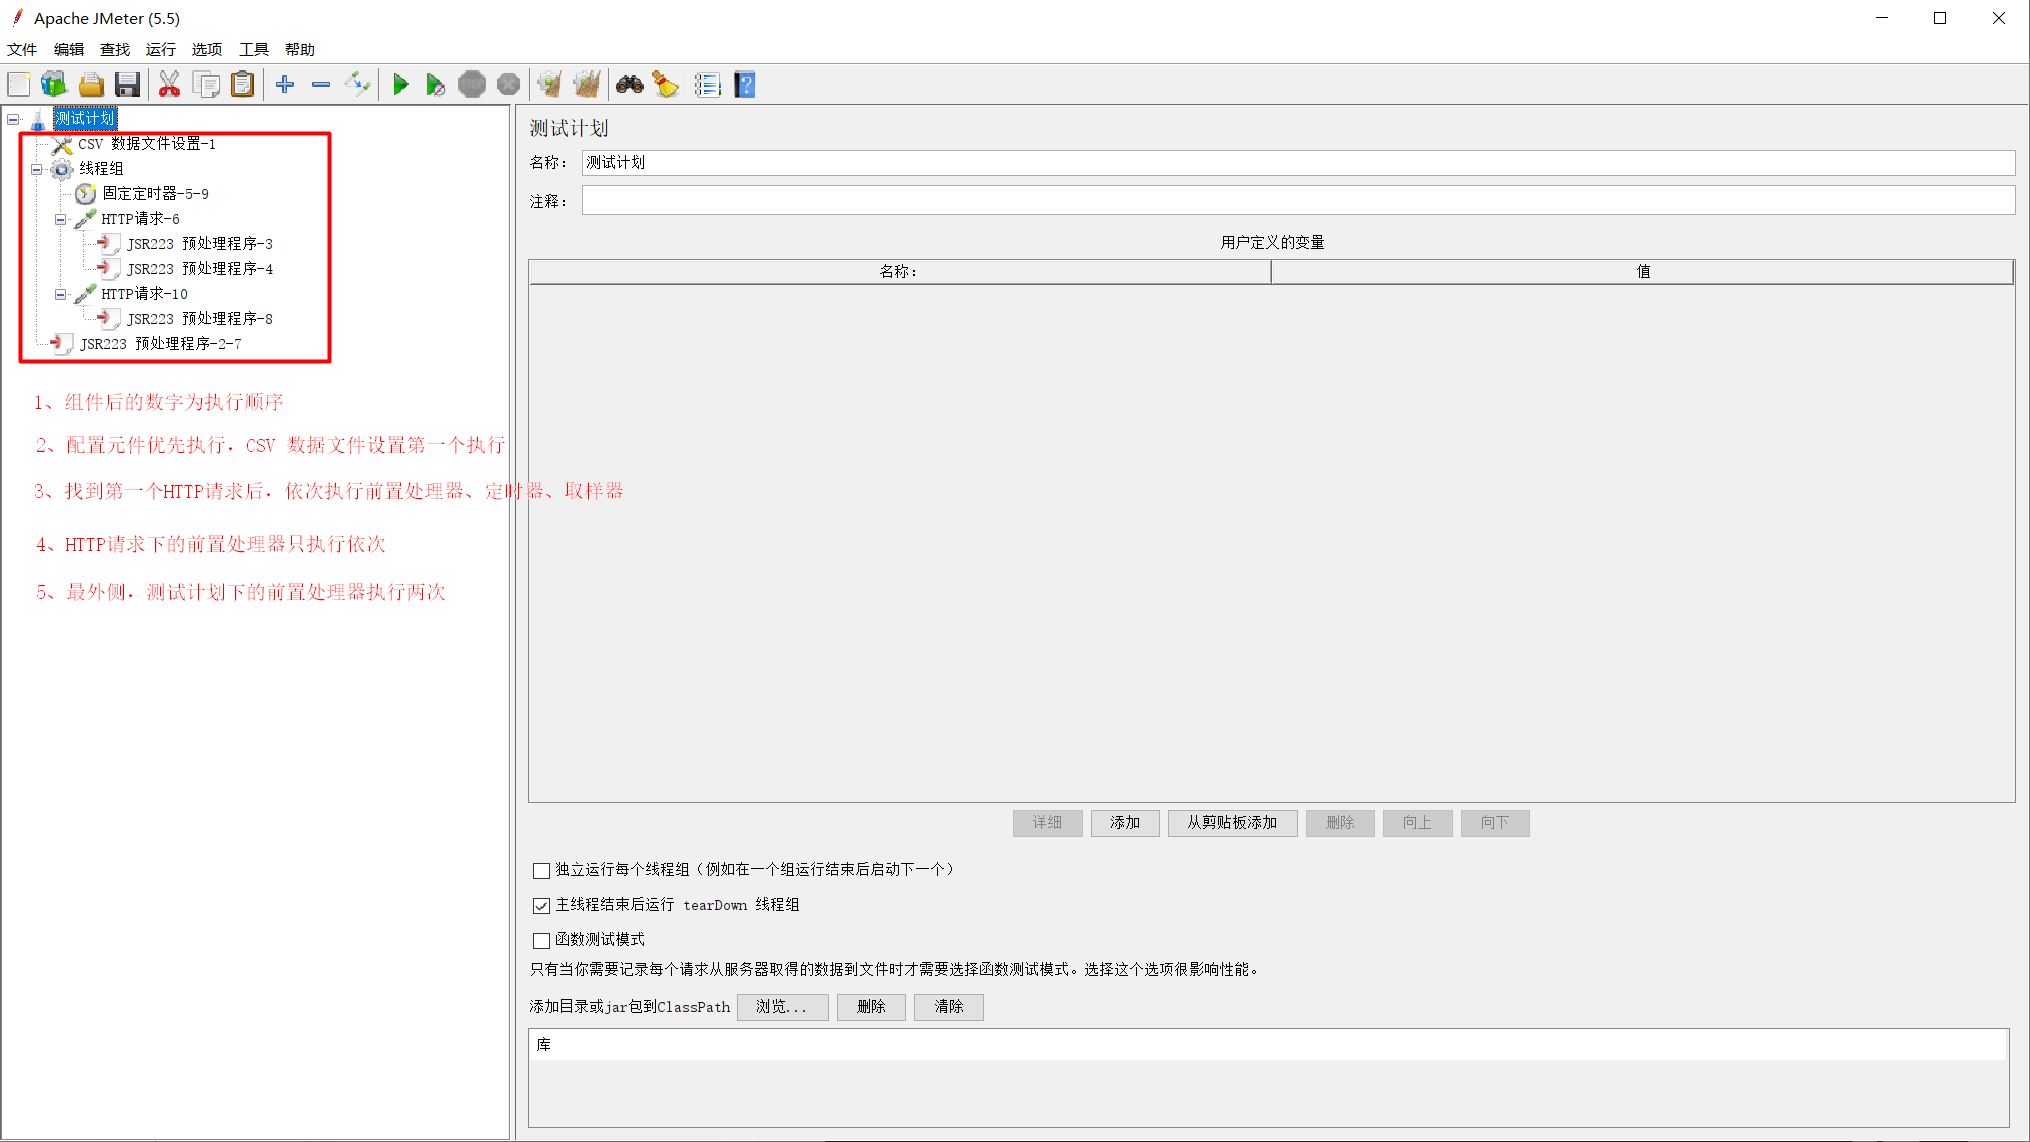The height and width of the screenshot is (1142, 2030).
Task: Select JSR223 预处理程序-8 tree item
Action: (200, 319)
